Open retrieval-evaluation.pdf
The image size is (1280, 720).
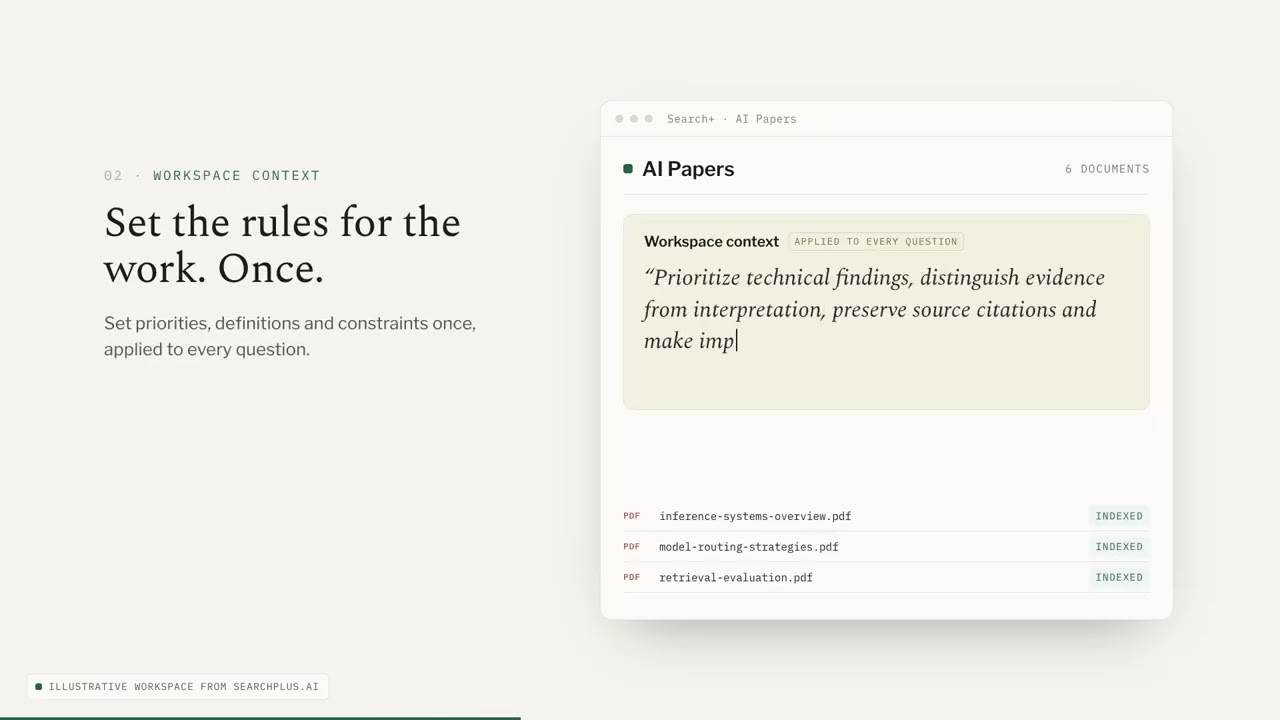click(736, 577)
